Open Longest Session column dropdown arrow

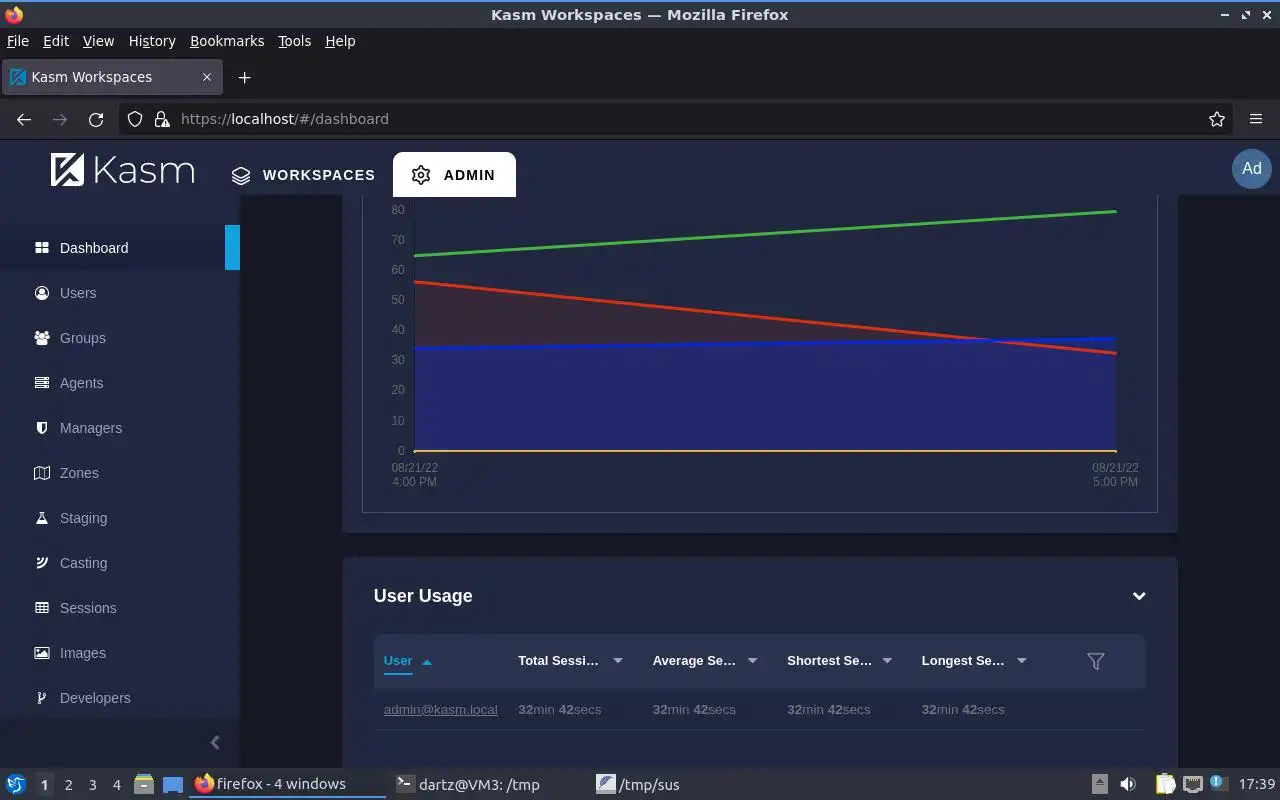tap(1022, 661)
